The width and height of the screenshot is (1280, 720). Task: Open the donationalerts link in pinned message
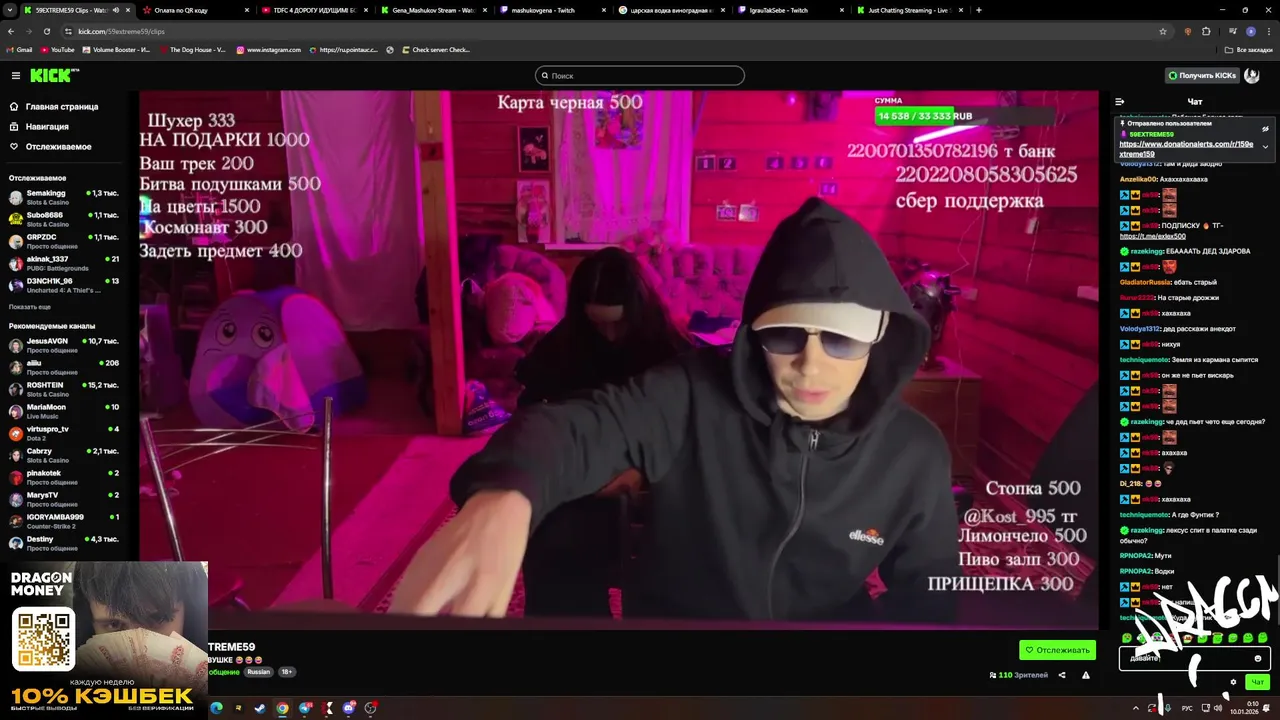(1186, 149)
